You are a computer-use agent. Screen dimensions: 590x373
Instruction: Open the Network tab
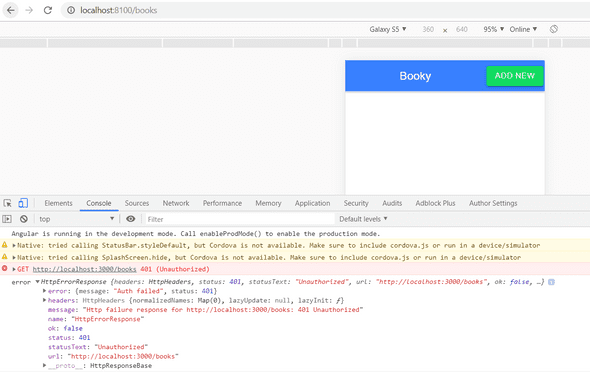click(176, 203)
